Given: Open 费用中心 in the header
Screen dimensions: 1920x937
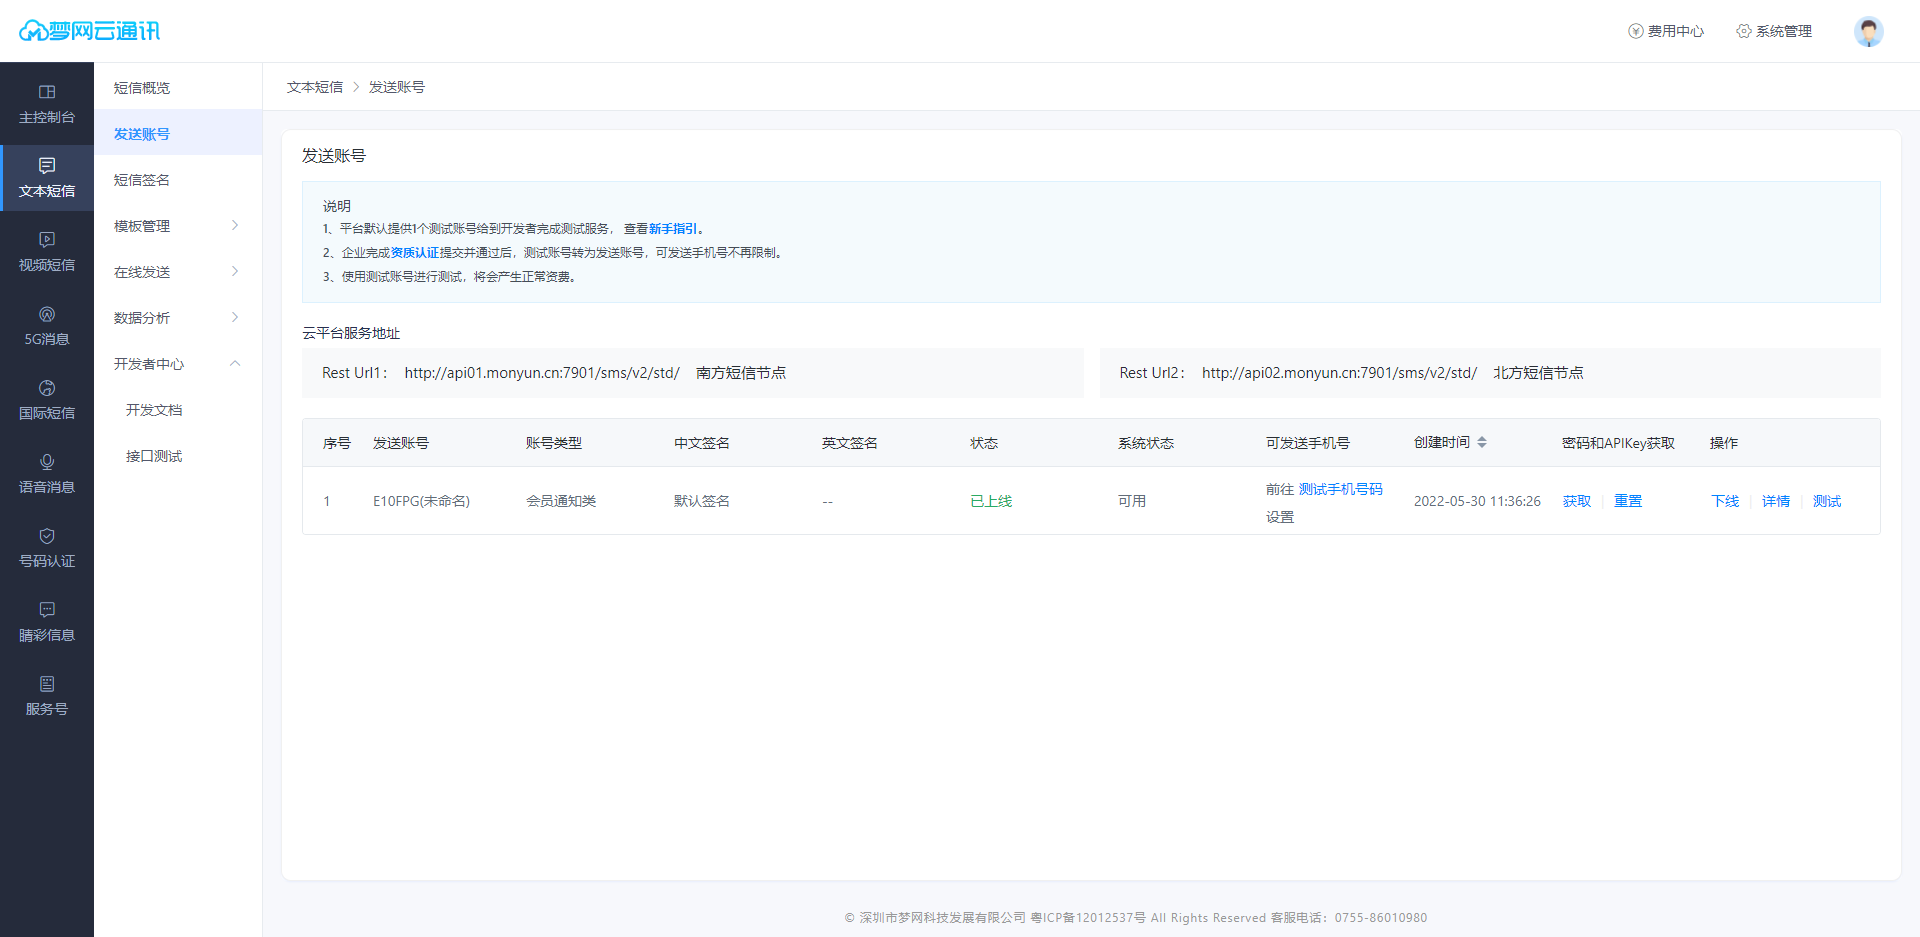Looking at the screenshot, I should click(x=1666, y=31).
